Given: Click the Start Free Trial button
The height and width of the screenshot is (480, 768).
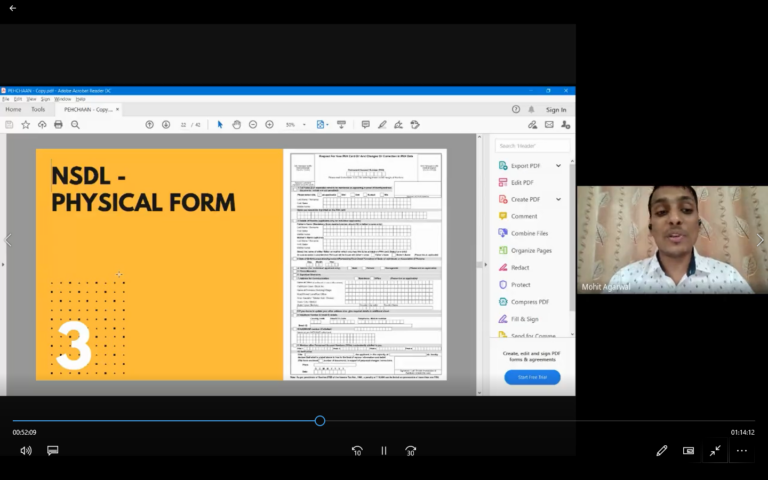Looking at the screenshot, I should pos(532,377).
